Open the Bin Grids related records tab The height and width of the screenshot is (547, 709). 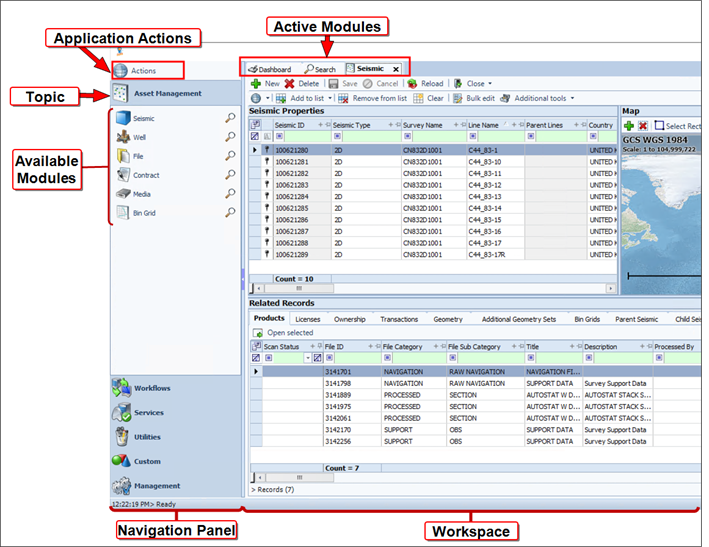[x=587, y=319]
